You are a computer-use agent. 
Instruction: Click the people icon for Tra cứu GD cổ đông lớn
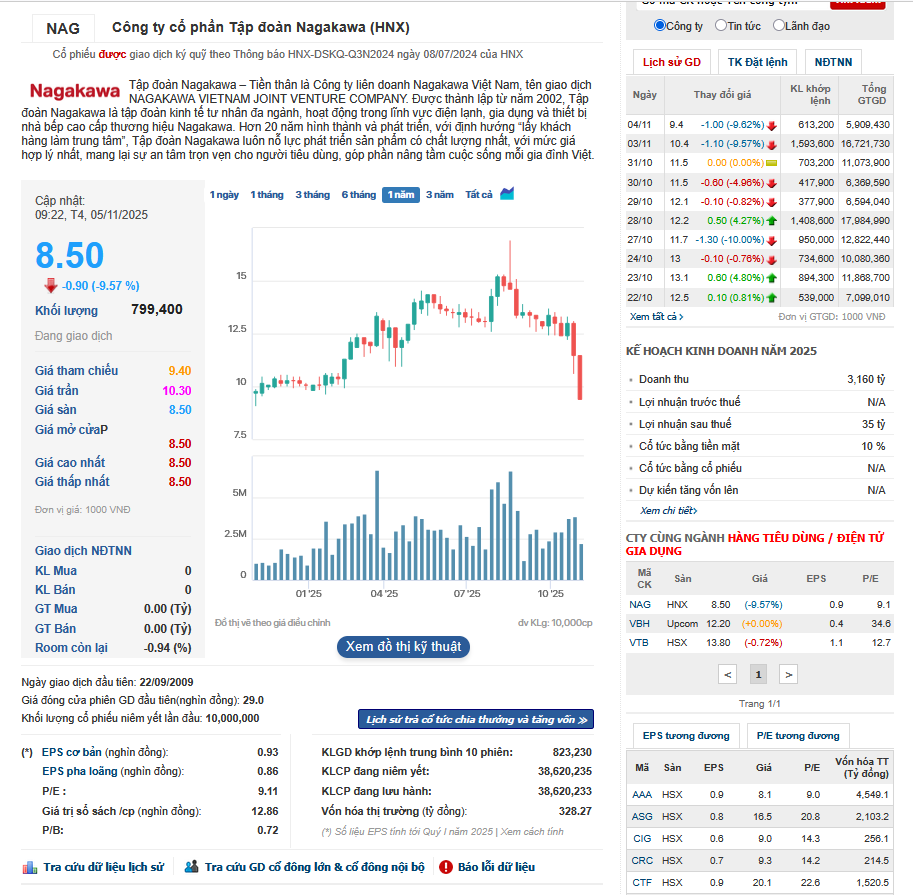pyautogui.click(x=192, y=866)
